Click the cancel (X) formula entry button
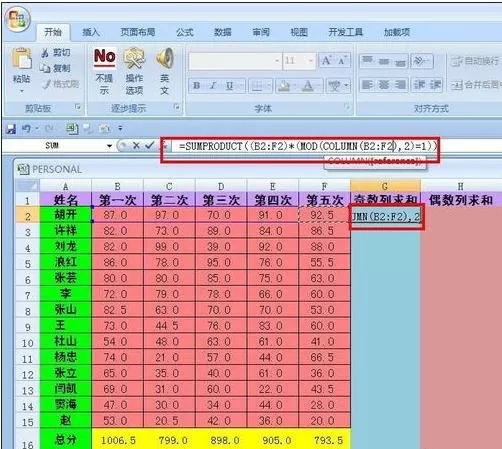Viewport: 502px width, 449px height. 136,146
